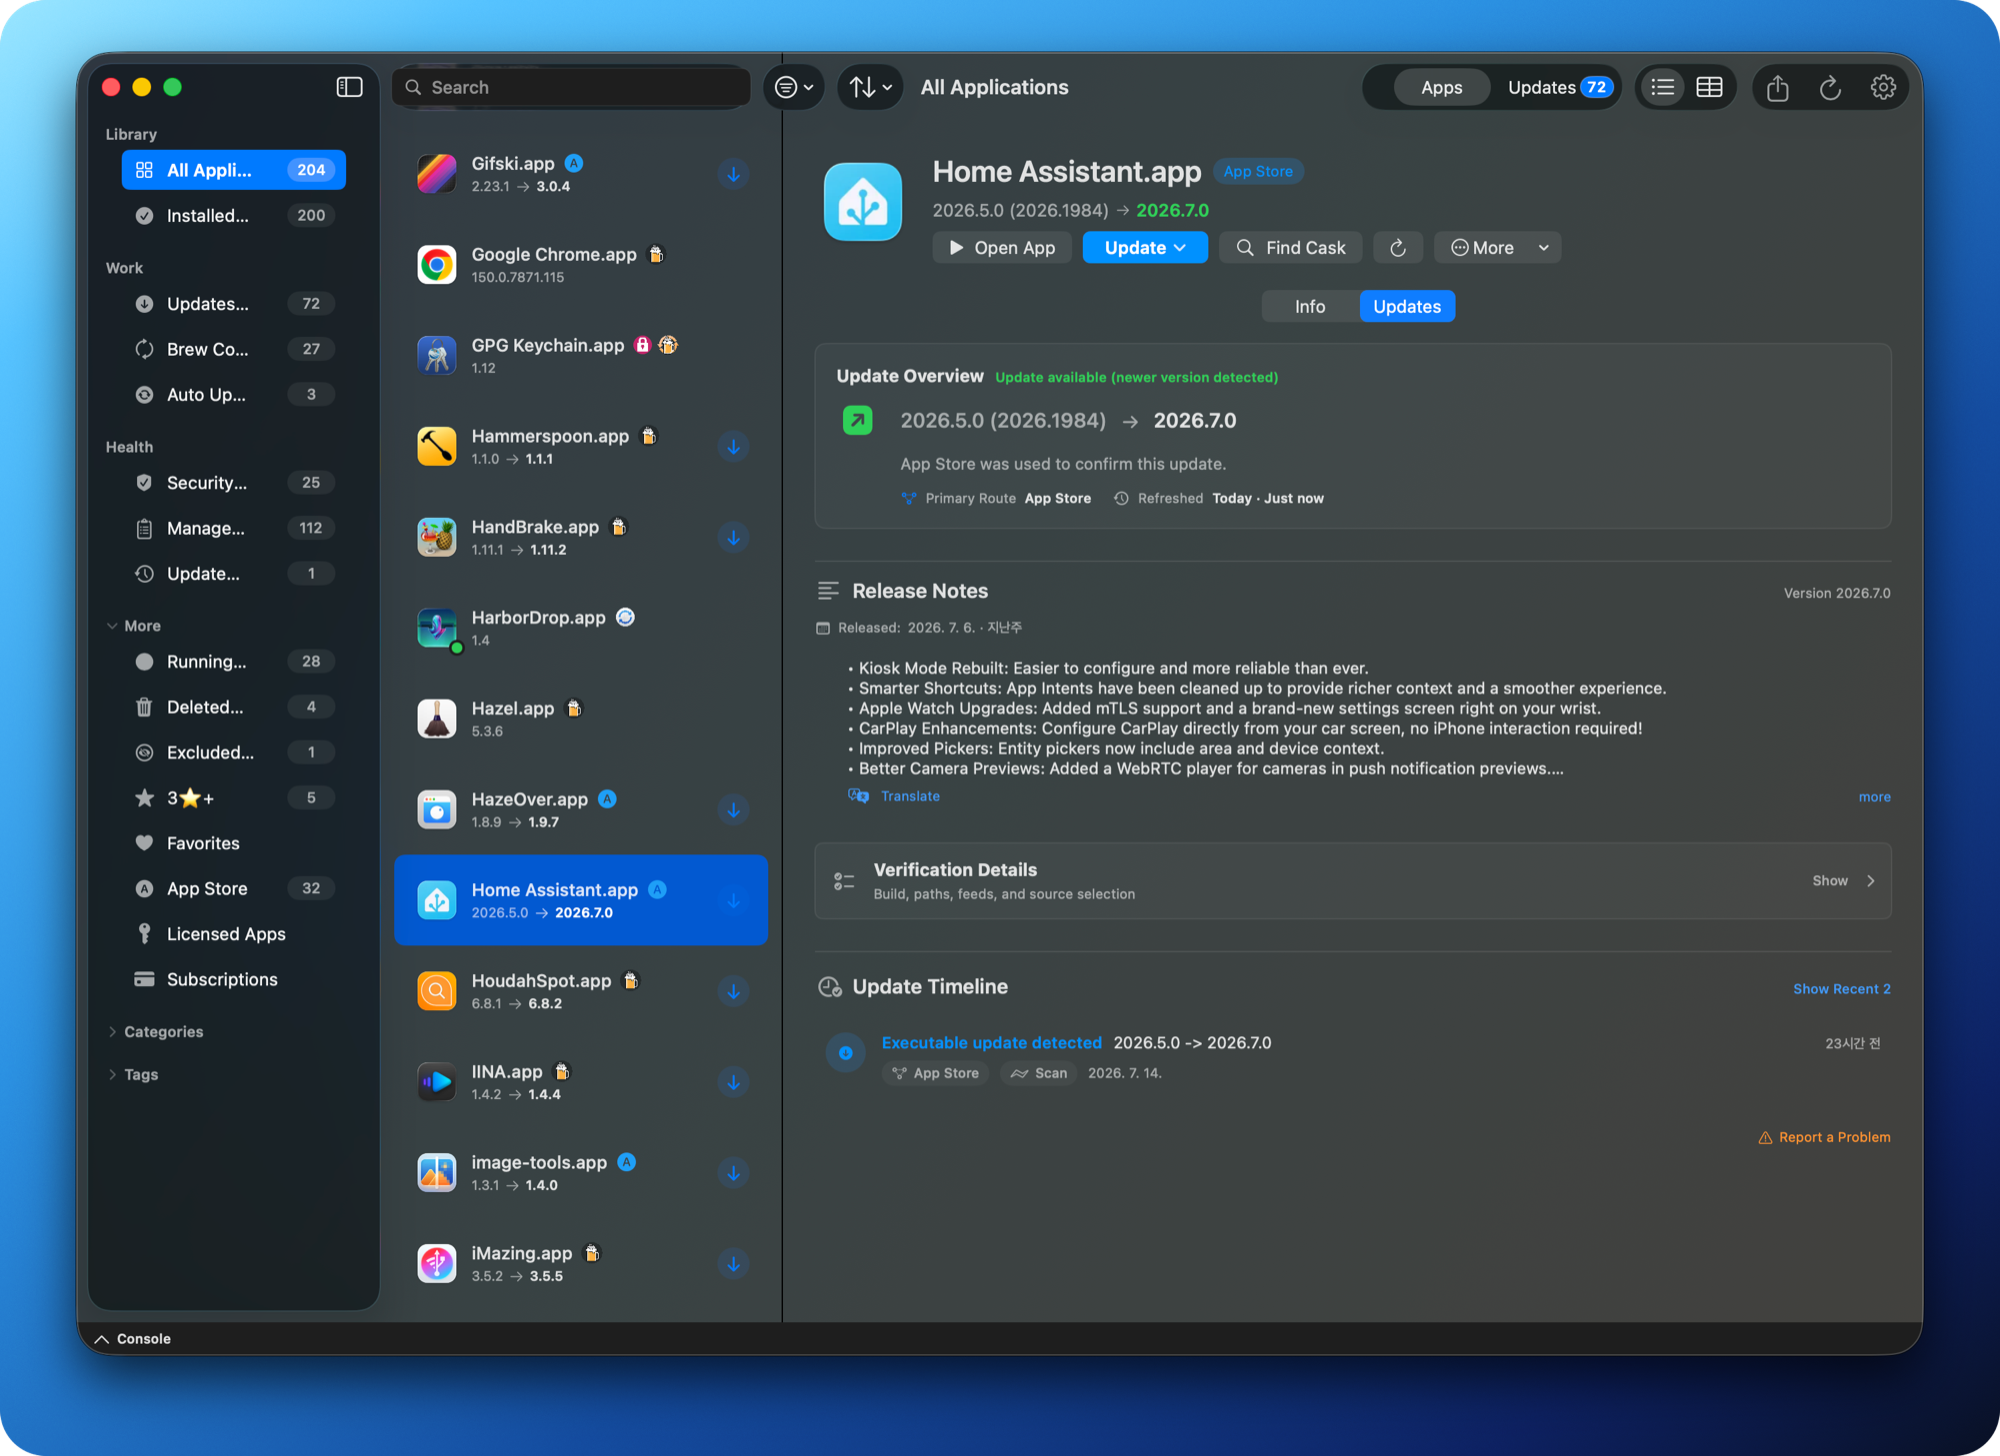Switch to the list view mode
The width and height of the screenshot is (2000, 1456).
click(x=1662, y=88)
